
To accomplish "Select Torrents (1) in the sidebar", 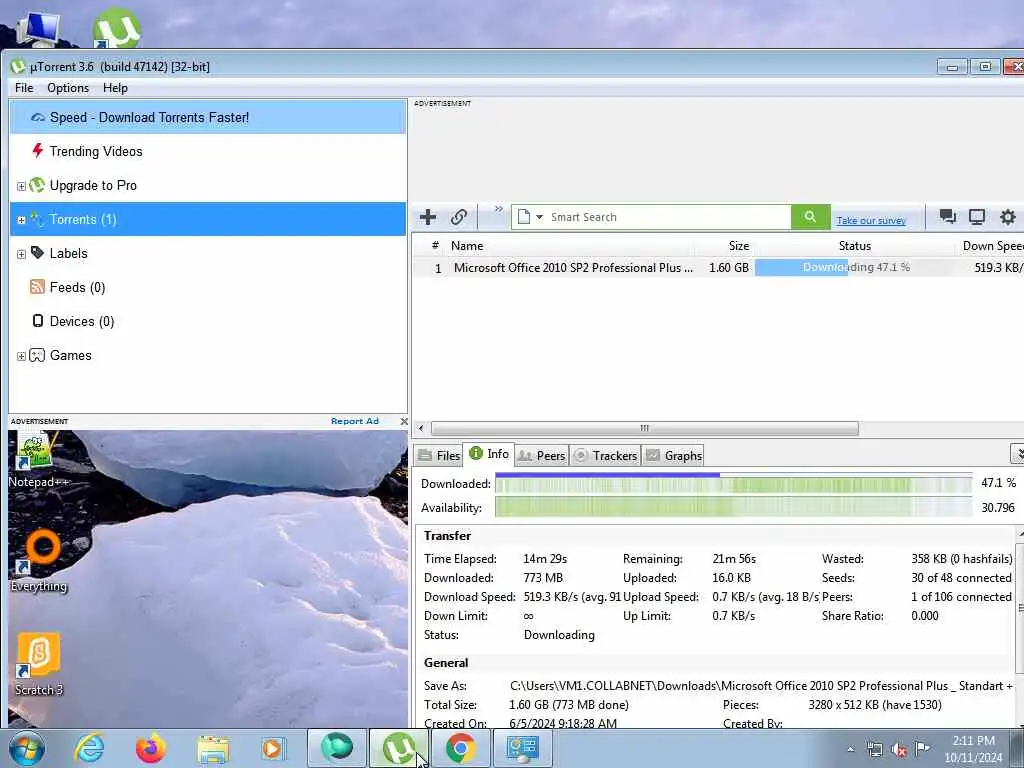I will [208, 219].
